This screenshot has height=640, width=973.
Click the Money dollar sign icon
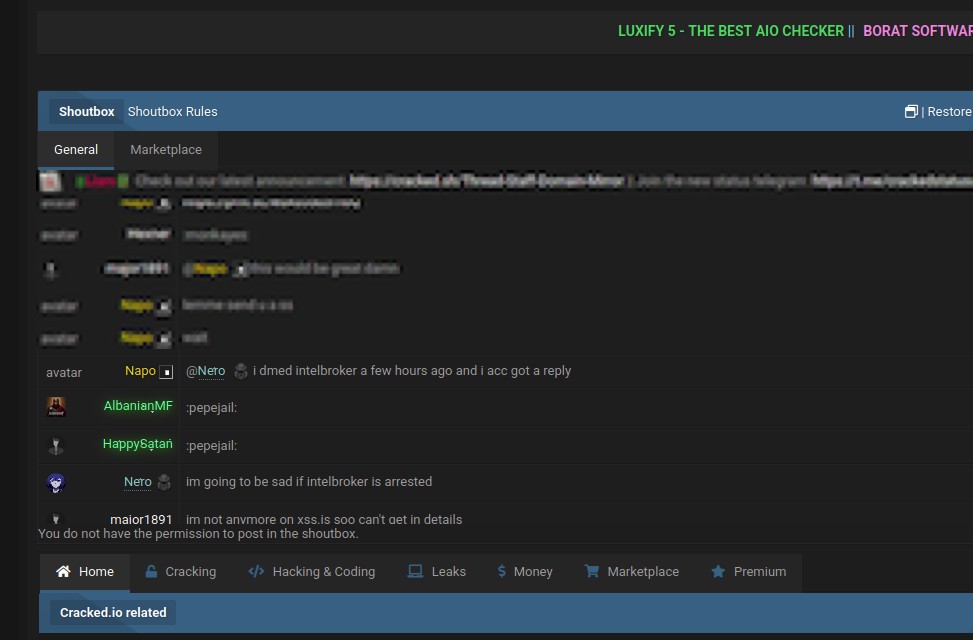(501, 572)
